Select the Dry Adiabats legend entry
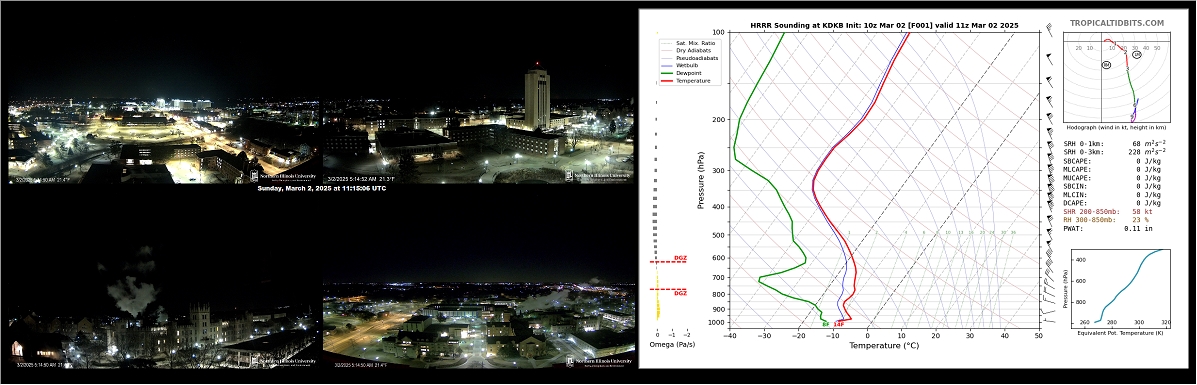Screen dimensions: 1197x385 click(691, 50)
